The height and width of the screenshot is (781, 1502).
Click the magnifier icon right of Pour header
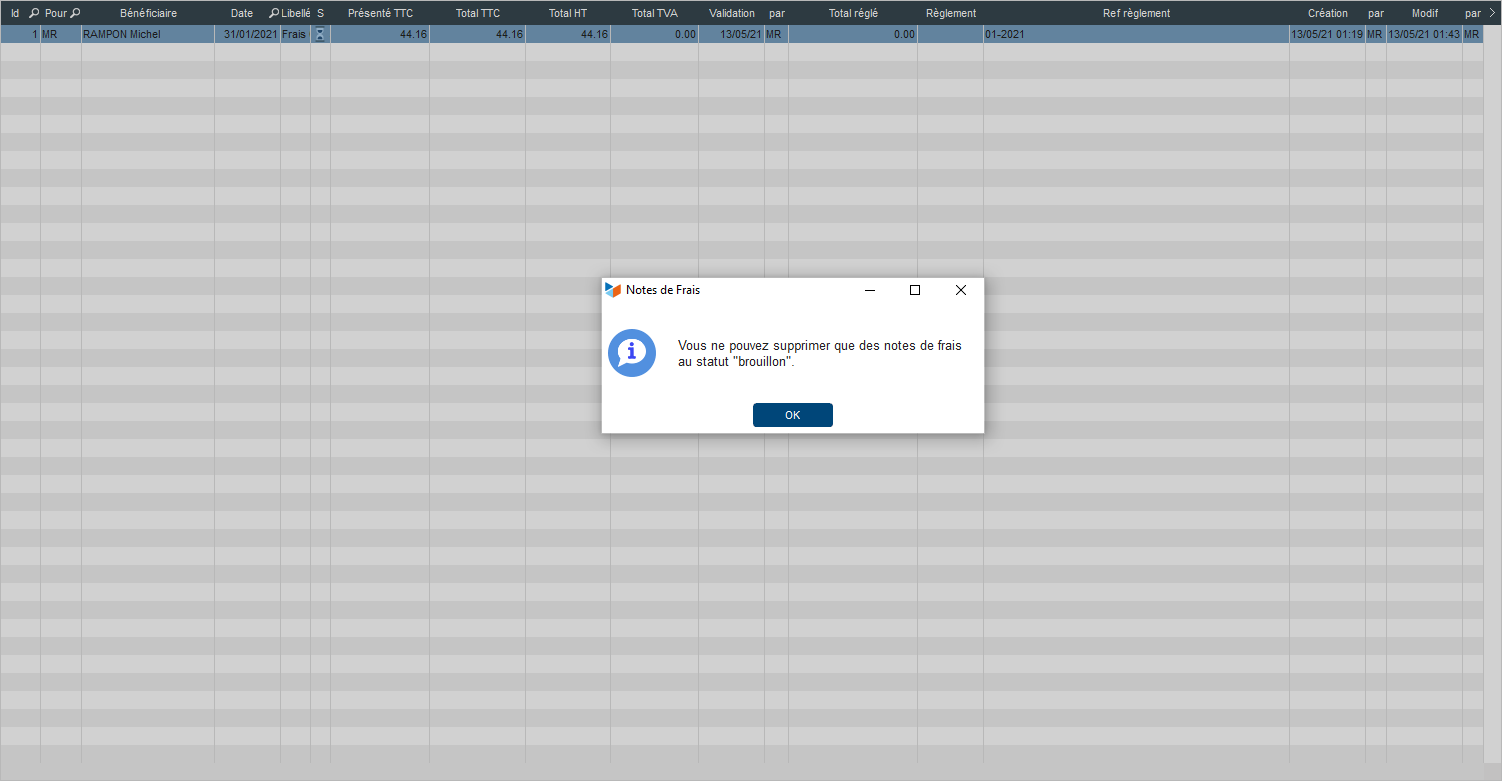coord(75,13)
